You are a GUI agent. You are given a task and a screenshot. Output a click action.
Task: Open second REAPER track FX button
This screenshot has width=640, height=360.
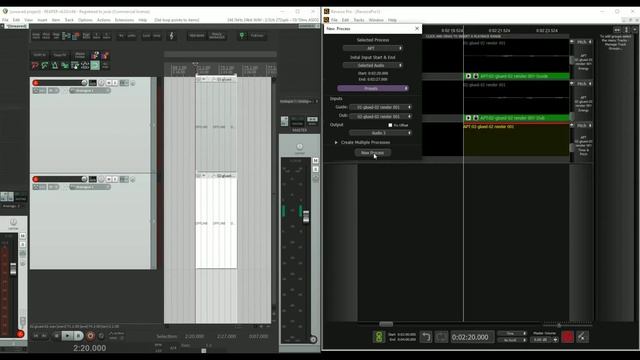(124, 179)
